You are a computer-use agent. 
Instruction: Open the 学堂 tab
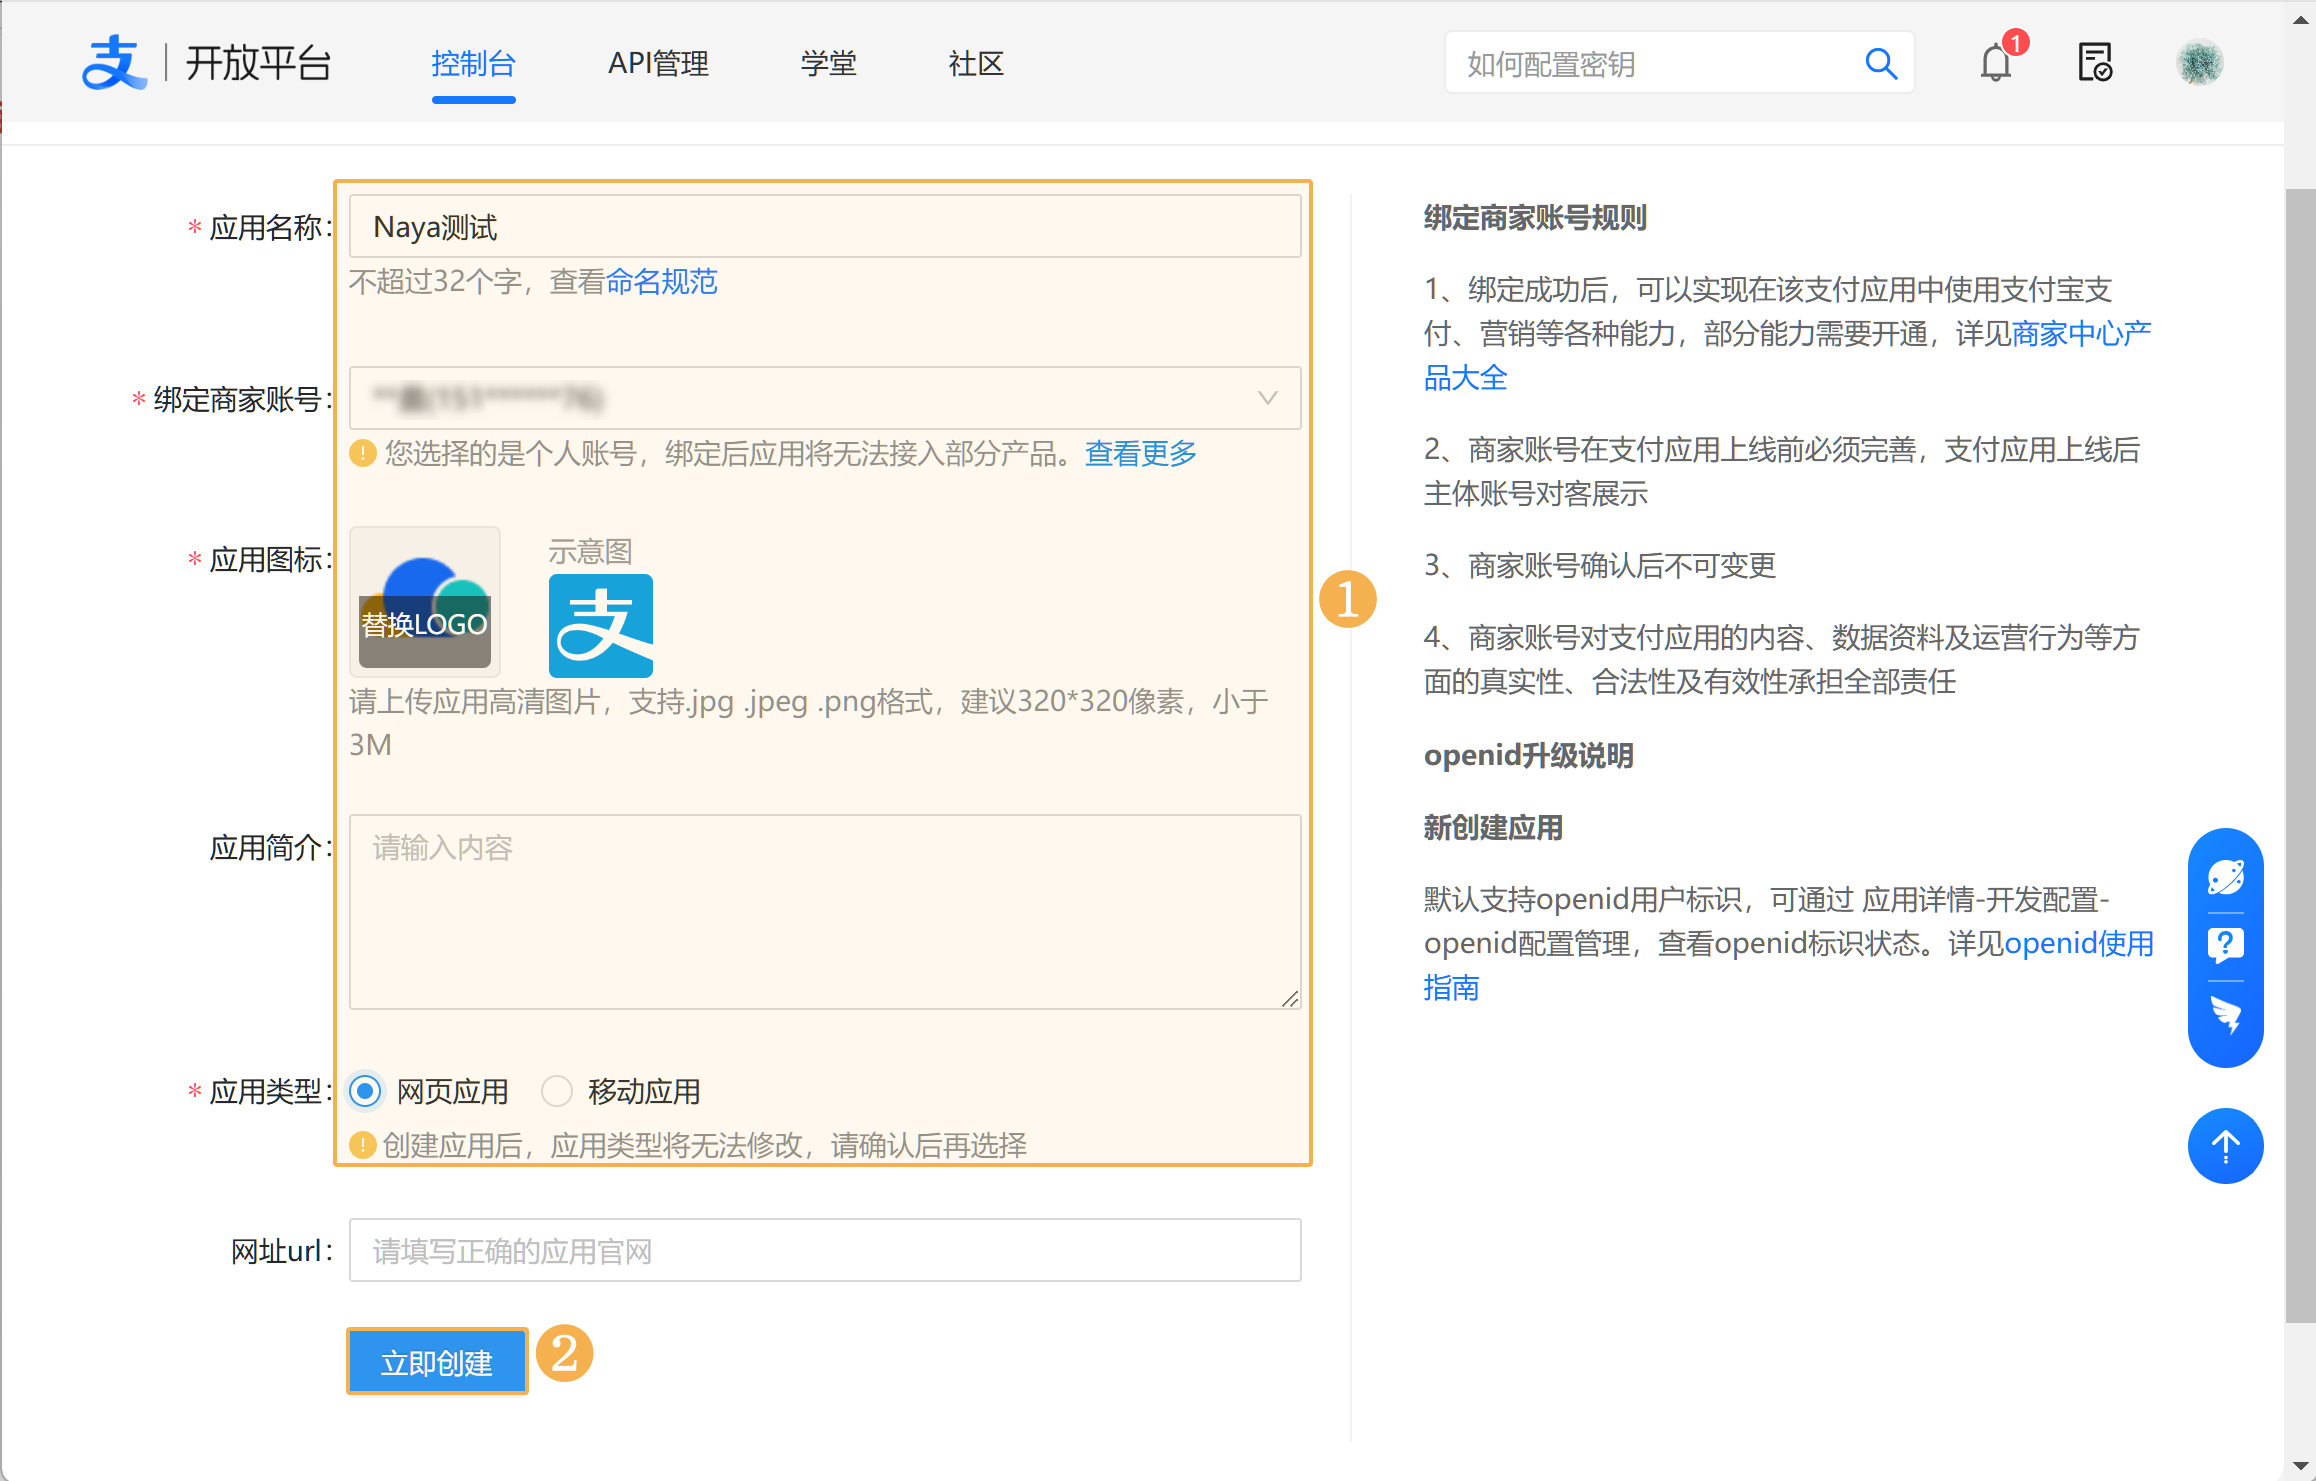(828, 64)
